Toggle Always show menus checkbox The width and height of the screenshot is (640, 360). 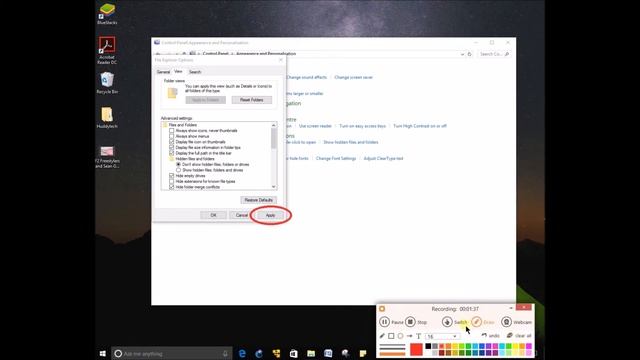tap(171, 136)
